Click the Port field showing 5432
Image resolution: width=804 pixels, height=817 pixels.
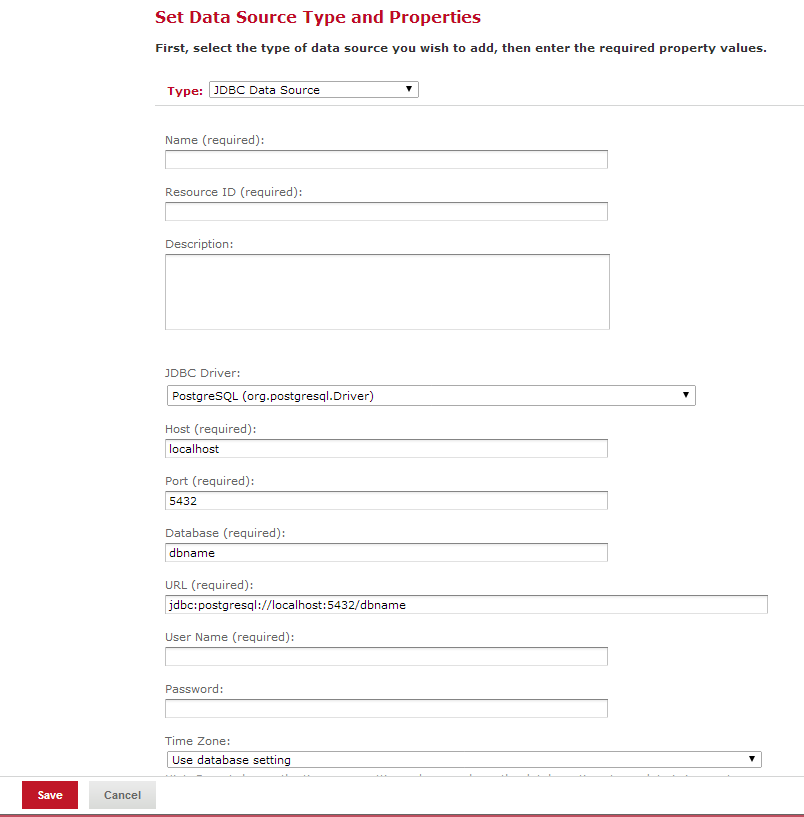point(386,501)
